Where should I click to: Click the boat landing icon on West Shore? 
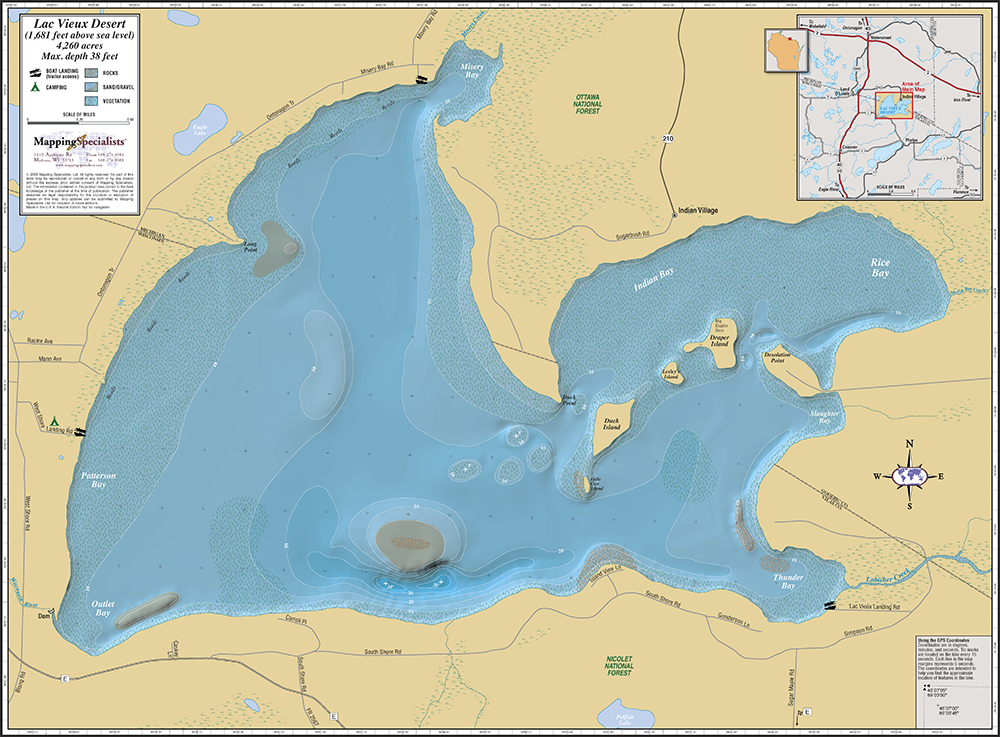point(80,432)
